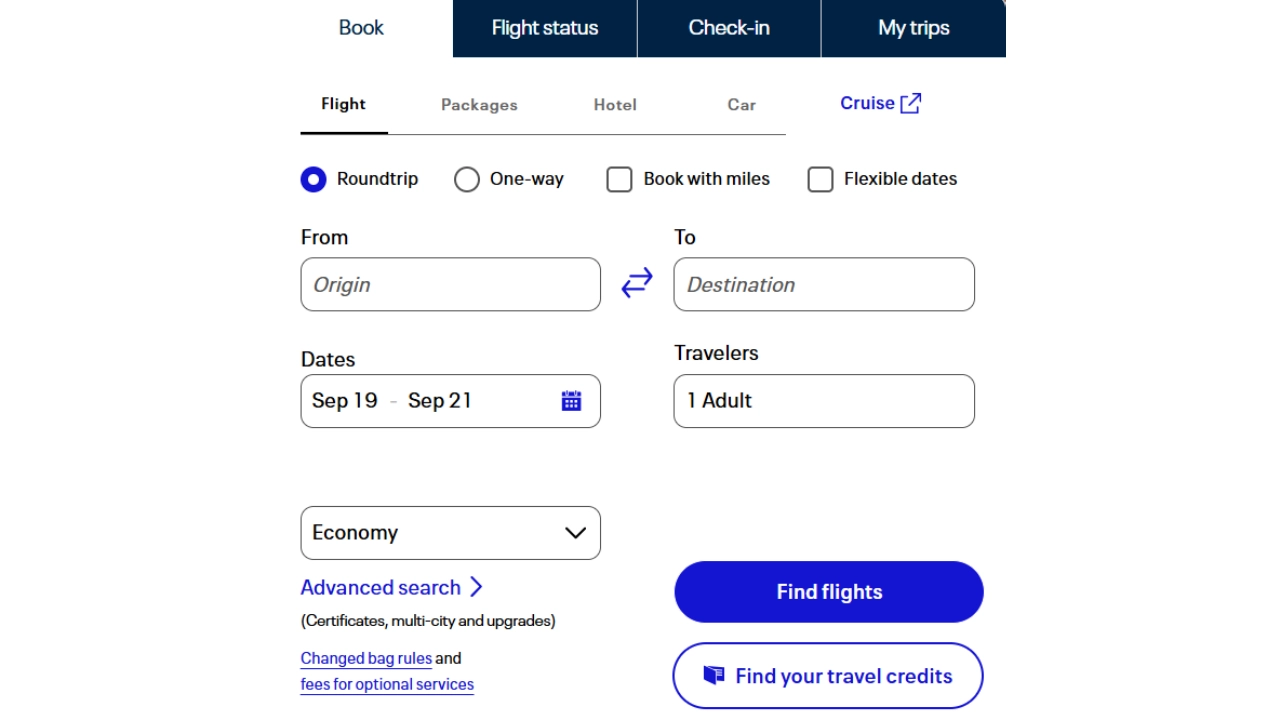Open the Economy cabin class dropdown
The width and height of the screenshot is (1280, 720).
click(x=450, y=533)
